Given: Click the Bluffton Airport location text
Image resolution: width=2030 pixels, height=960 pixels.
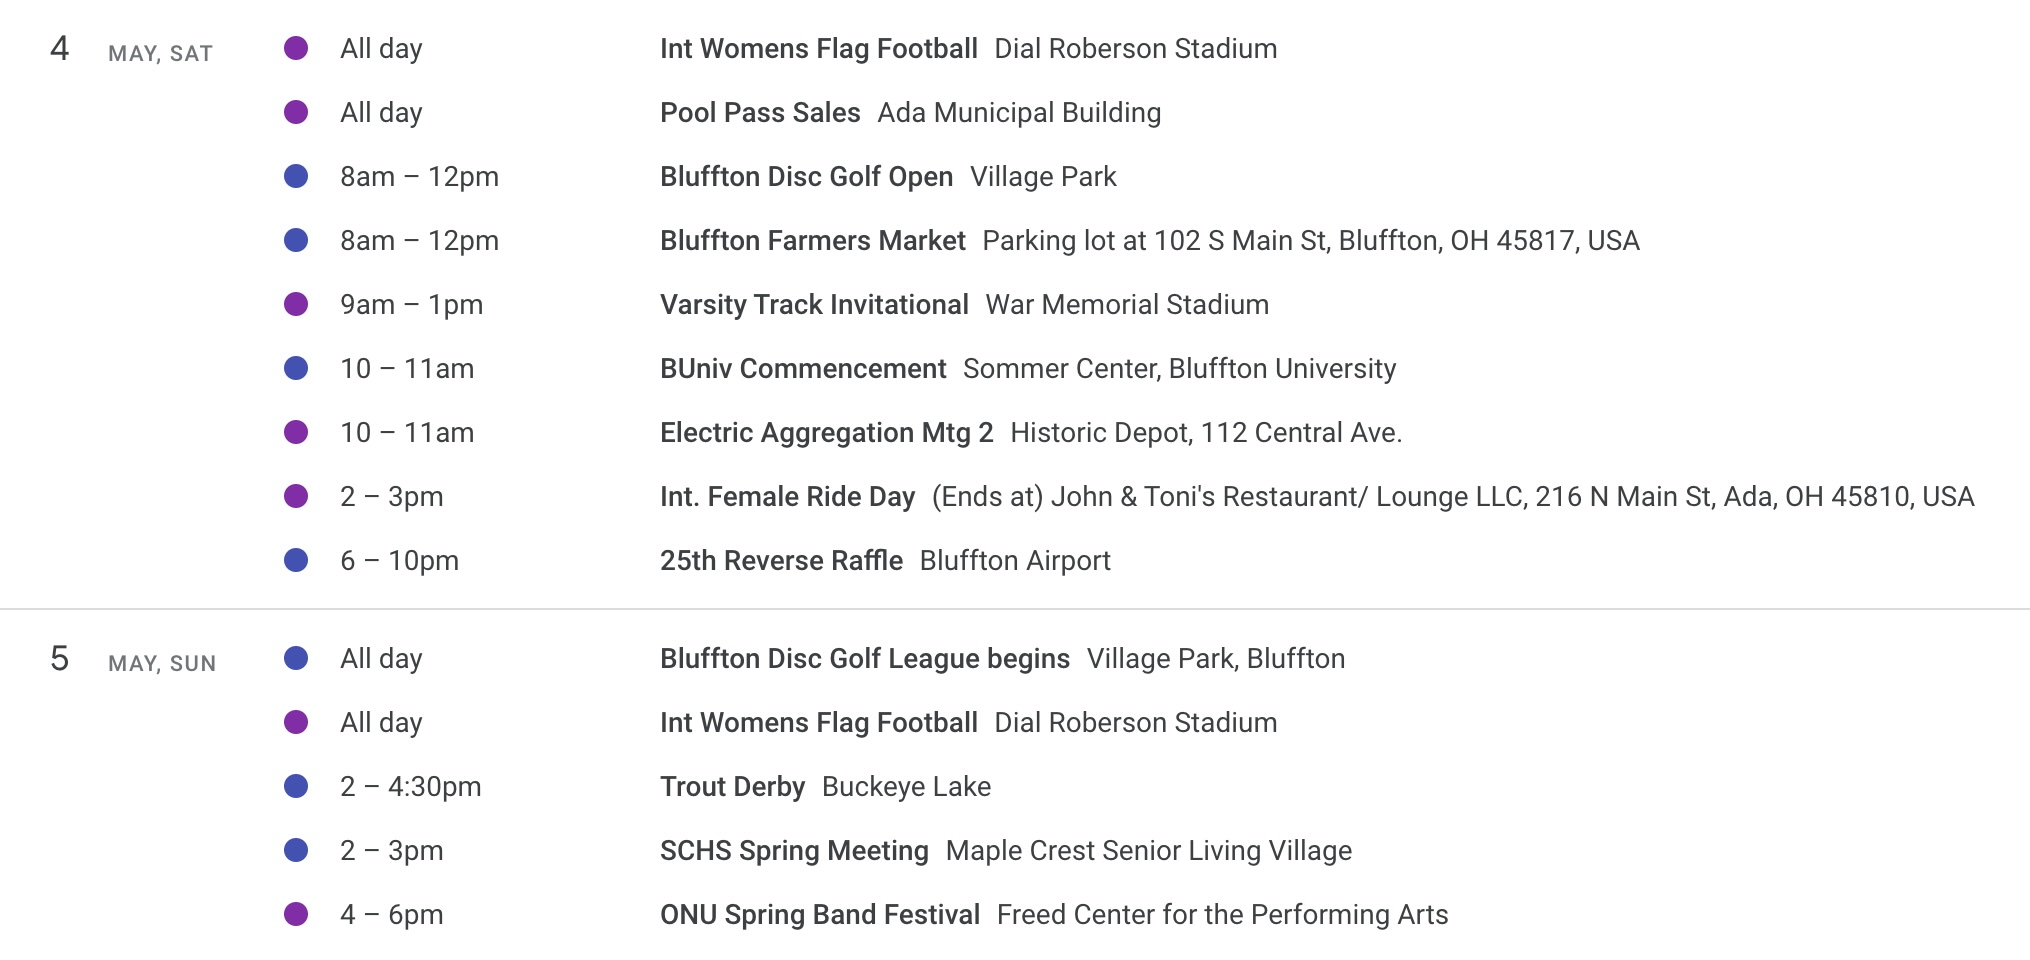Looking at the screenshot, I should (1015, 561).
